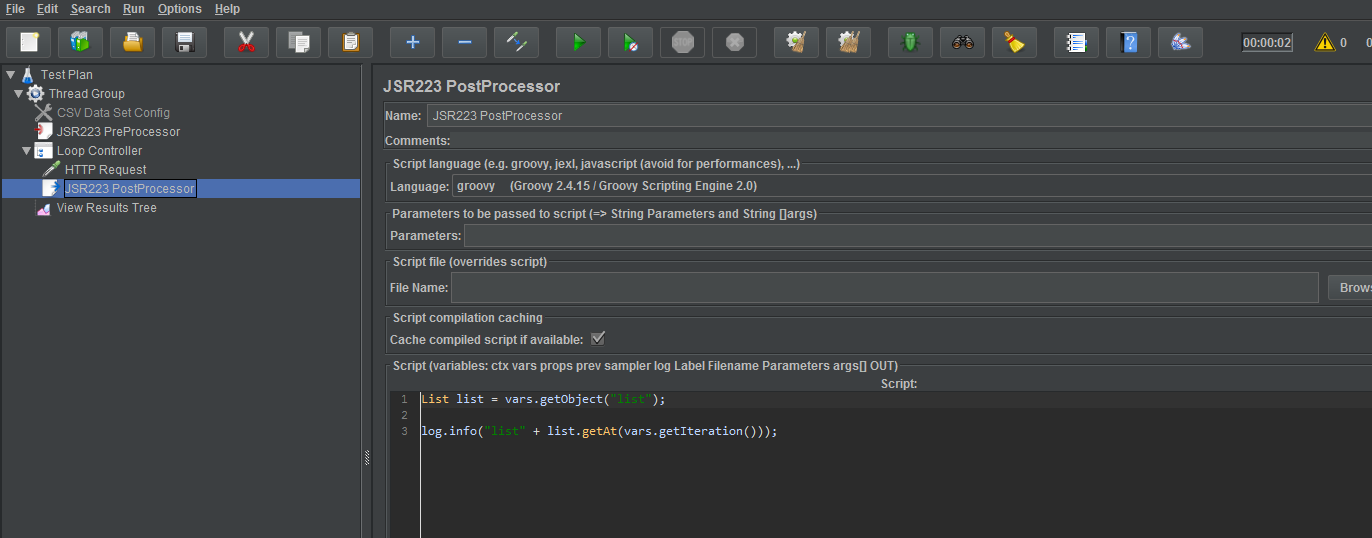This screenshot has width=1372, height=538.
Task: Click the File Name input field
Action: coord(884,287)
